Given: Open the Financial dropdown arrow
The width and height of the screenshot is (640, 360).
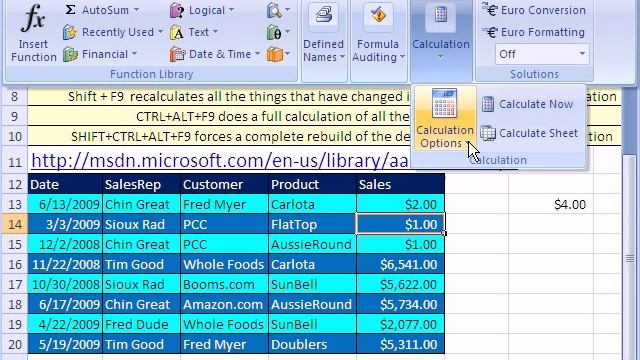Looking at the screenshot, I should coord(134,54).
